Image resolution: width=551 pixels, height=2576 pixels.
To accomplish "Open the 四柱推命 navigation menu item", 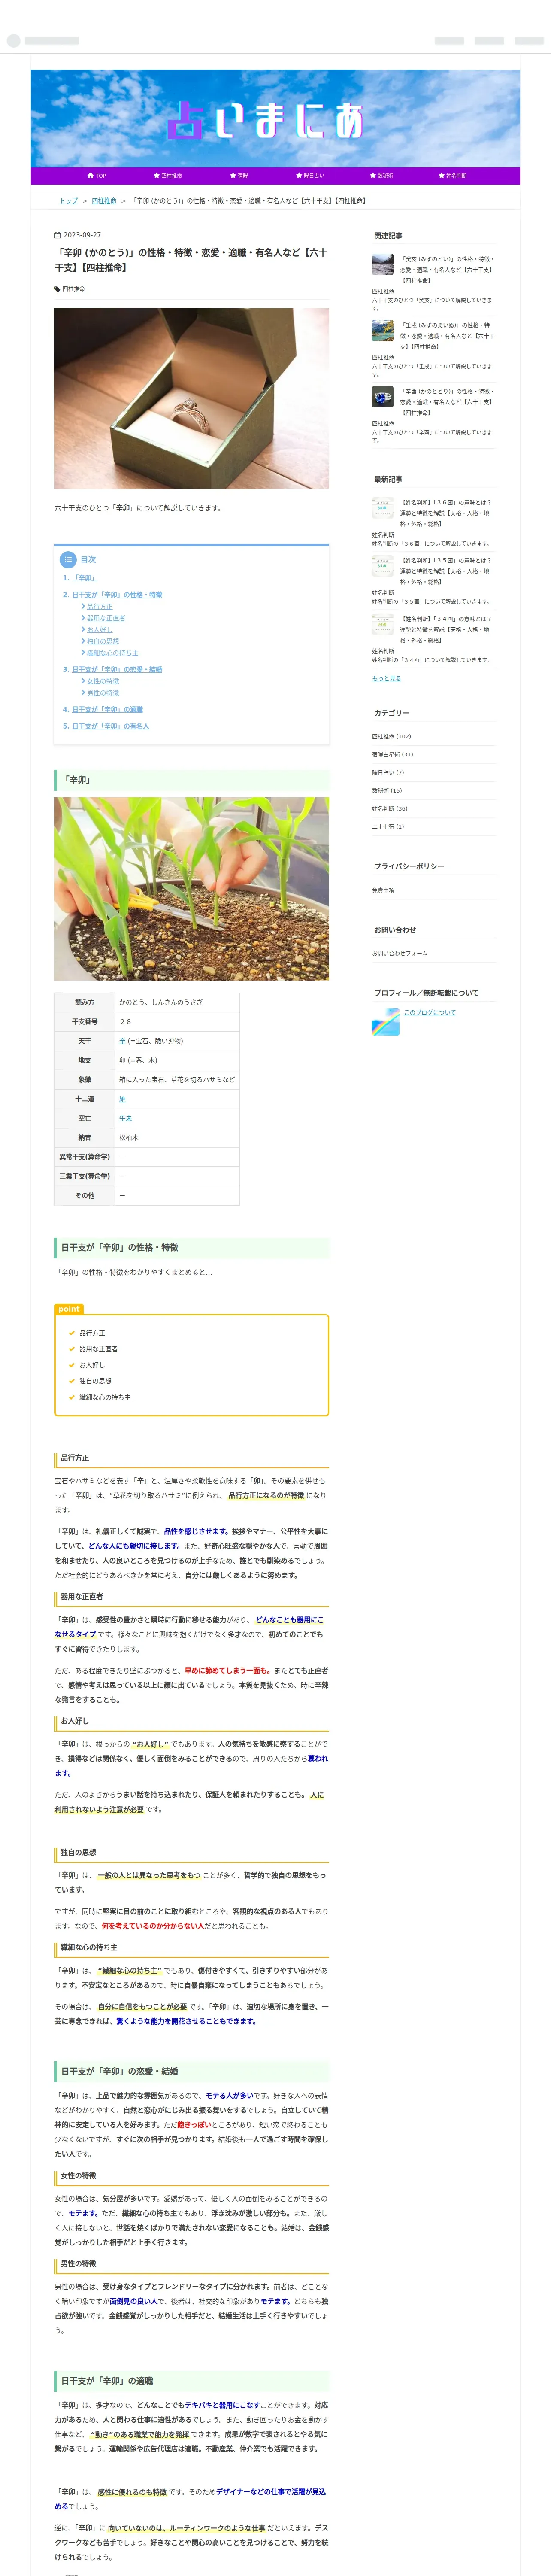I will 168,175.
